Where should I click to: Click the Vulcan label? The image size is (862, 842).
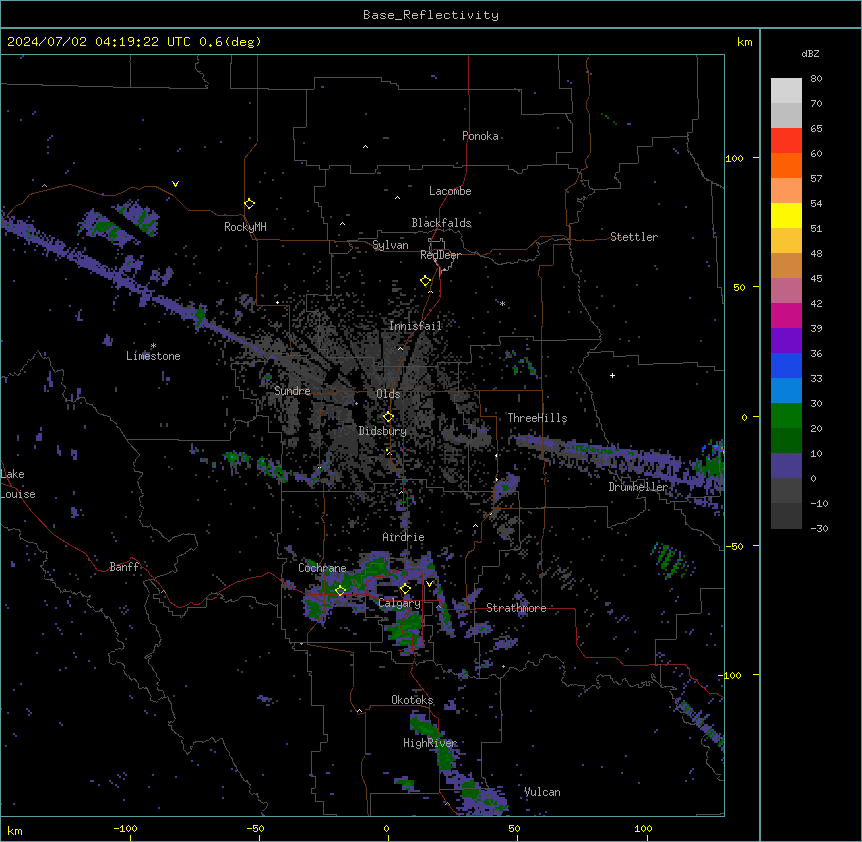(x=542, y=792)
